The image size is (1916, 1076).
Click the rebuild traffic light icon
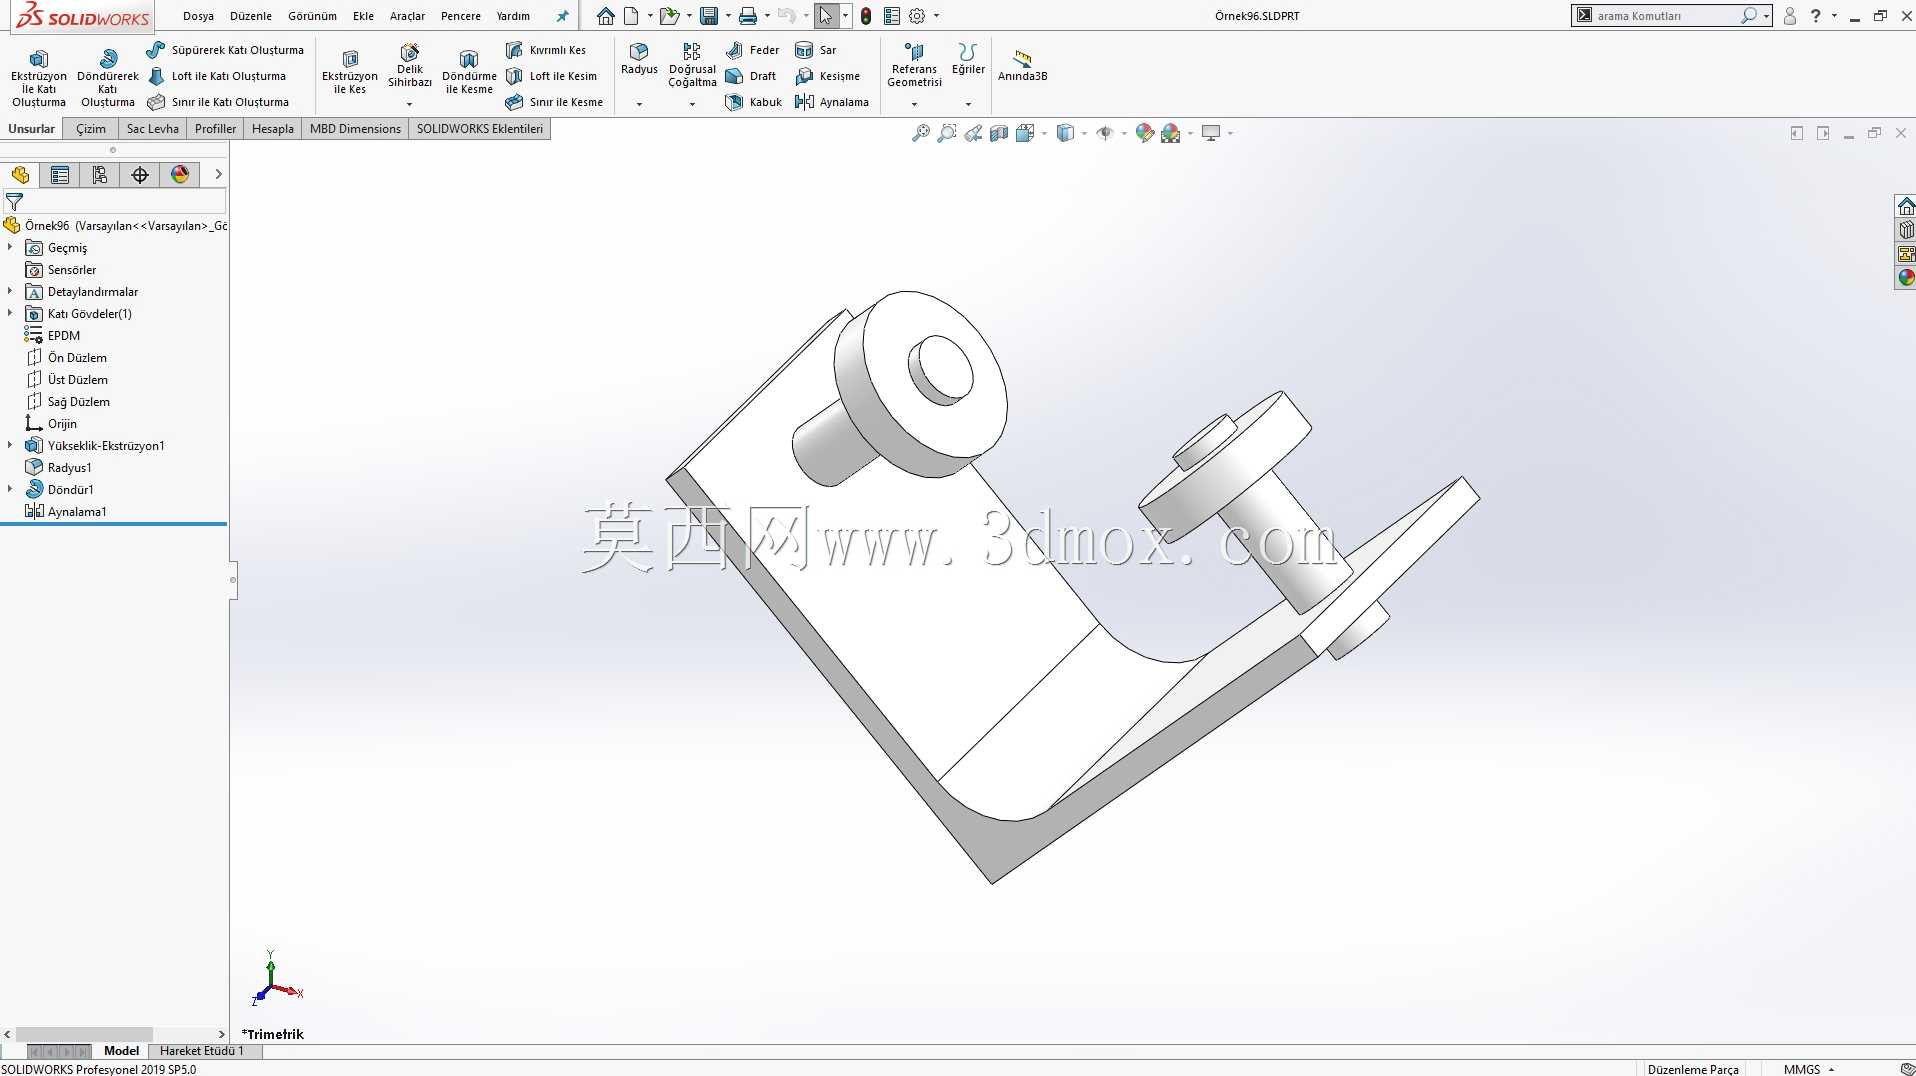[x=866, y=16]
